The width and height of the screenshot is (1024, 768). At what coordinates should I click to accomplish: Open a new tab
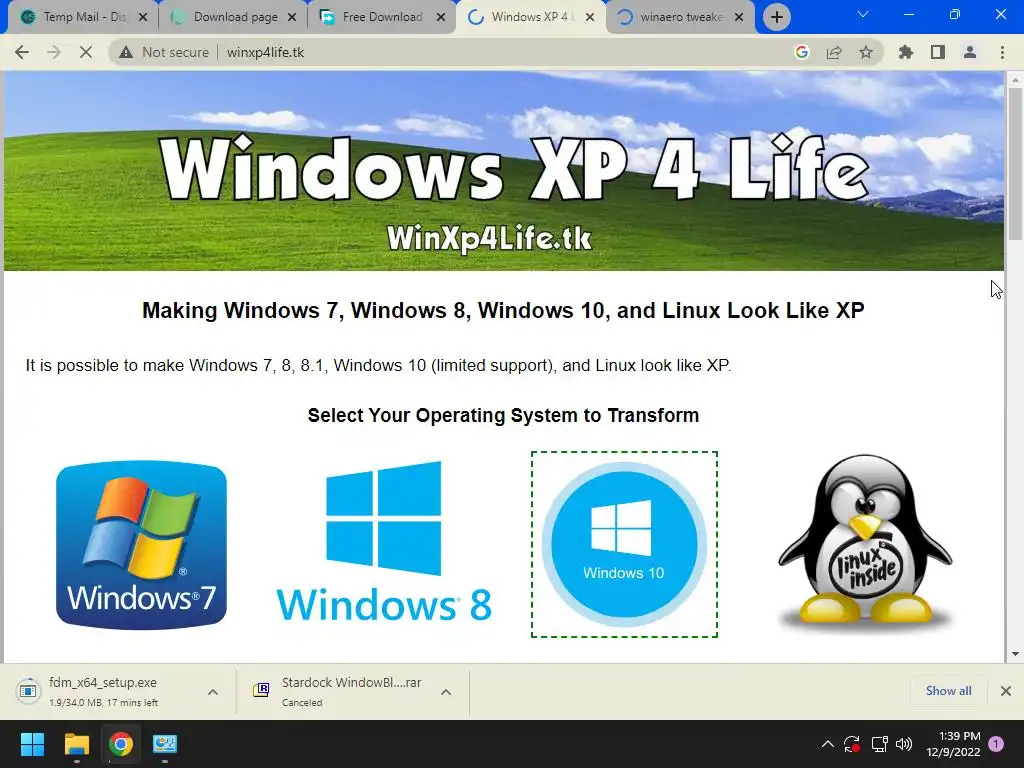[x=776, y=17]
